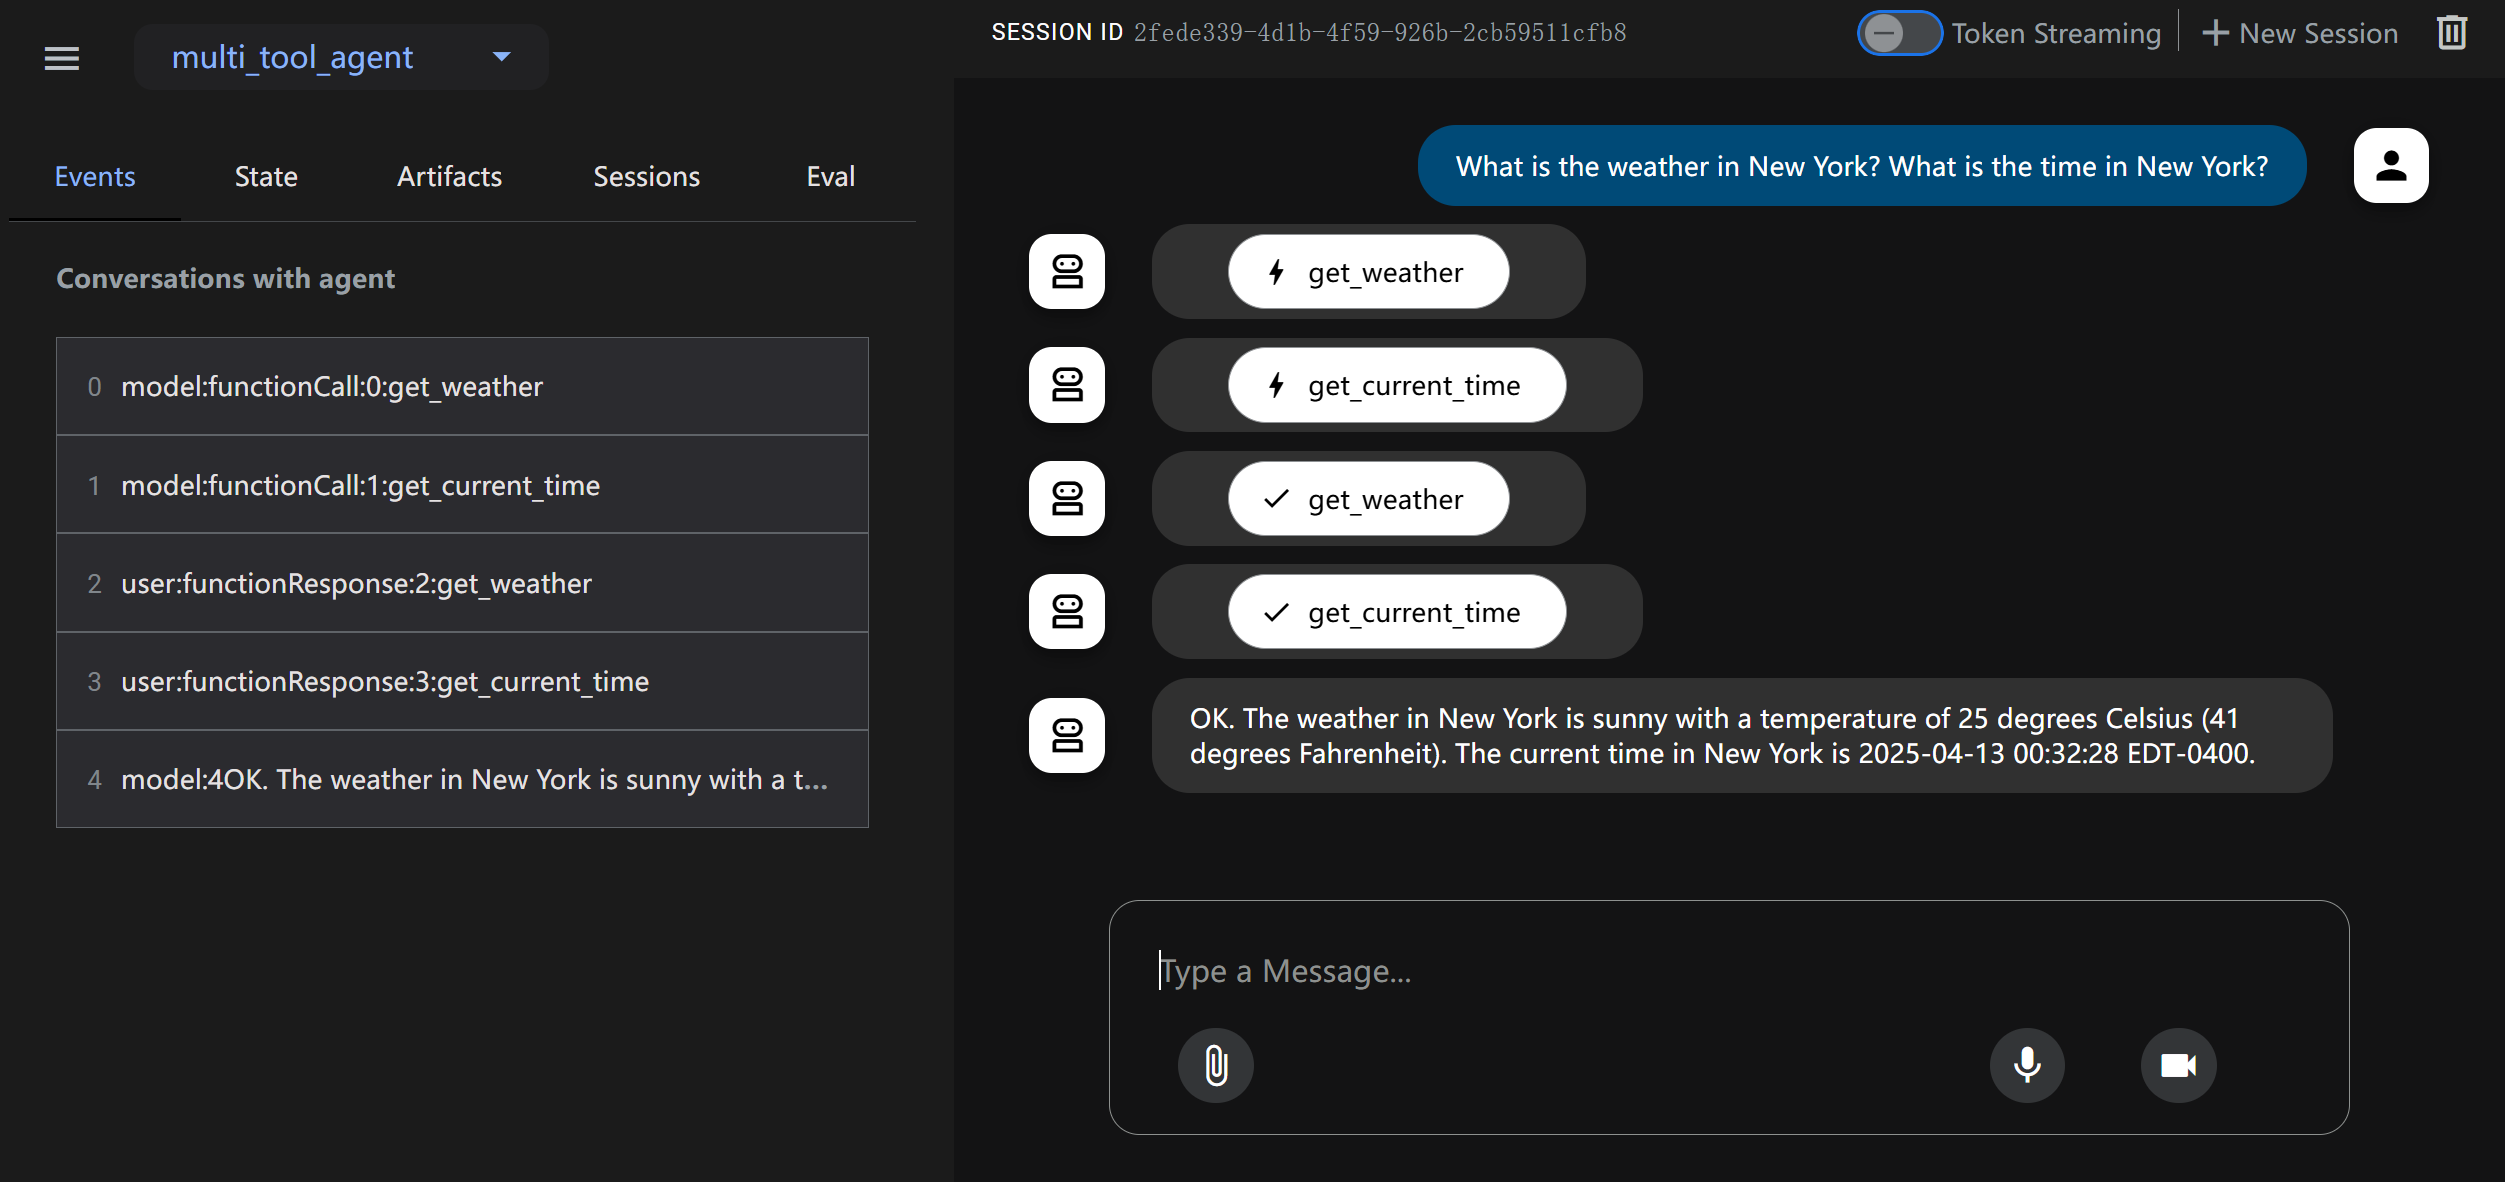Open the hamburger menu
Image resolution: width=2505 pixels, height=1182 pixels.
coord(62,58)
